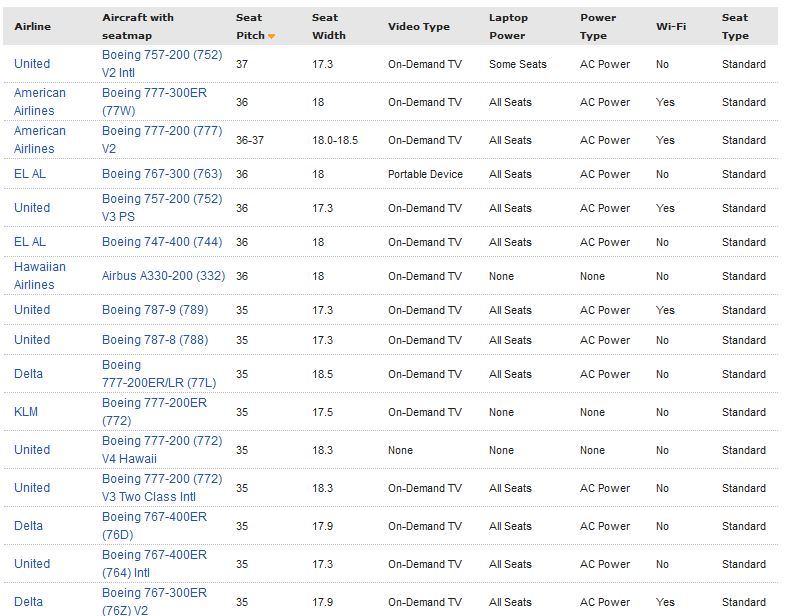
Task: Open Boeing 747-400 (744) seatmap link
Action: 162,242
